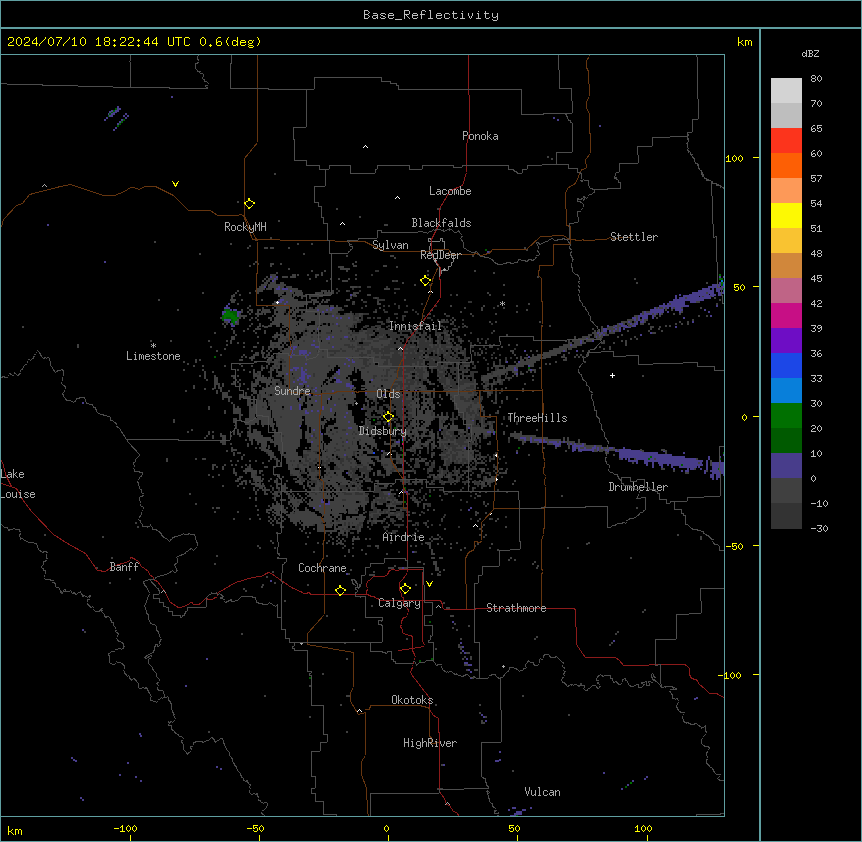Select the Innisfail label
The image size is (862, 842).
(416, 326)
